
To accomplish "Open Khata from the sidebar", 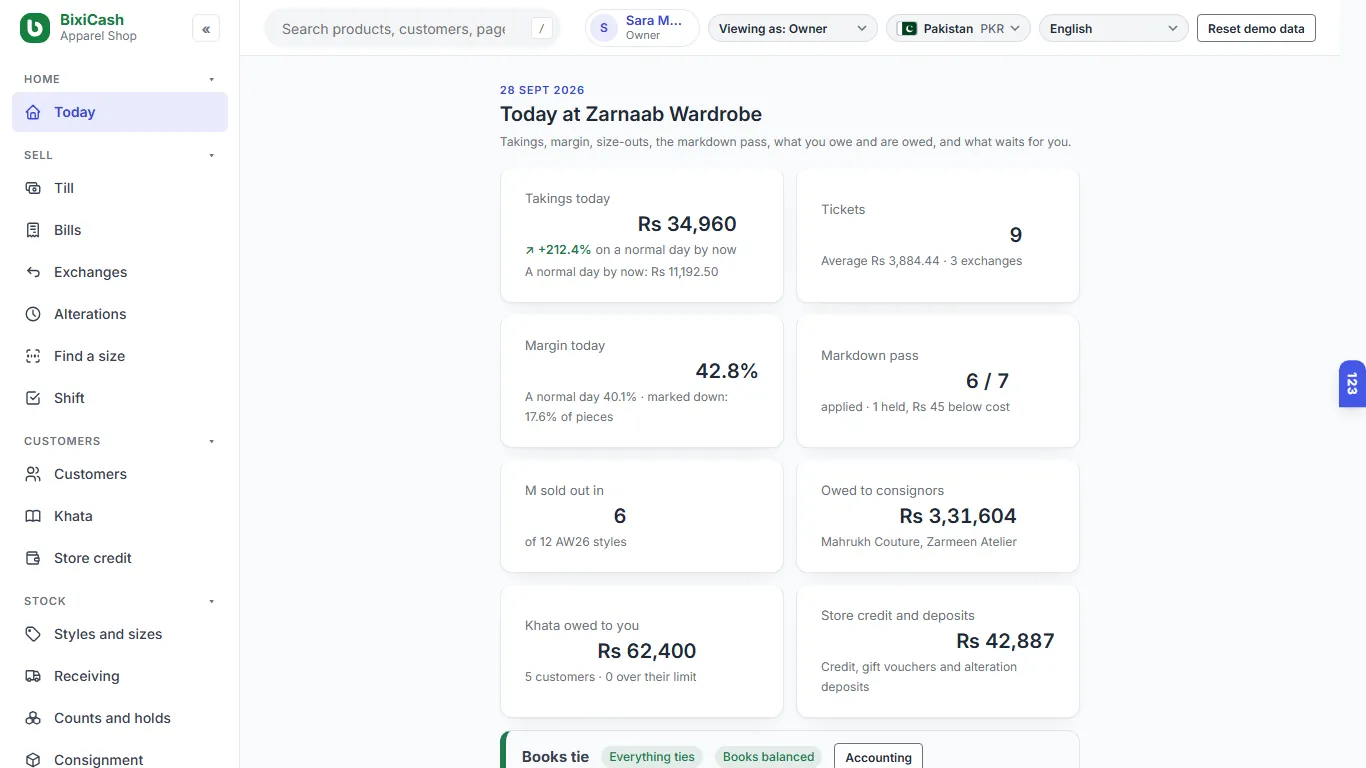I will pyautogui.click(x=120, y=516).
